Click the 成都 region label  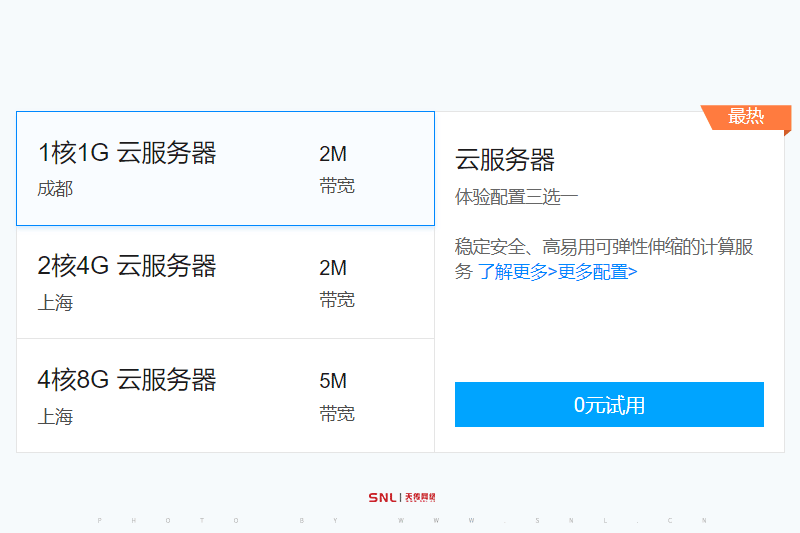(x=55, y=188)
